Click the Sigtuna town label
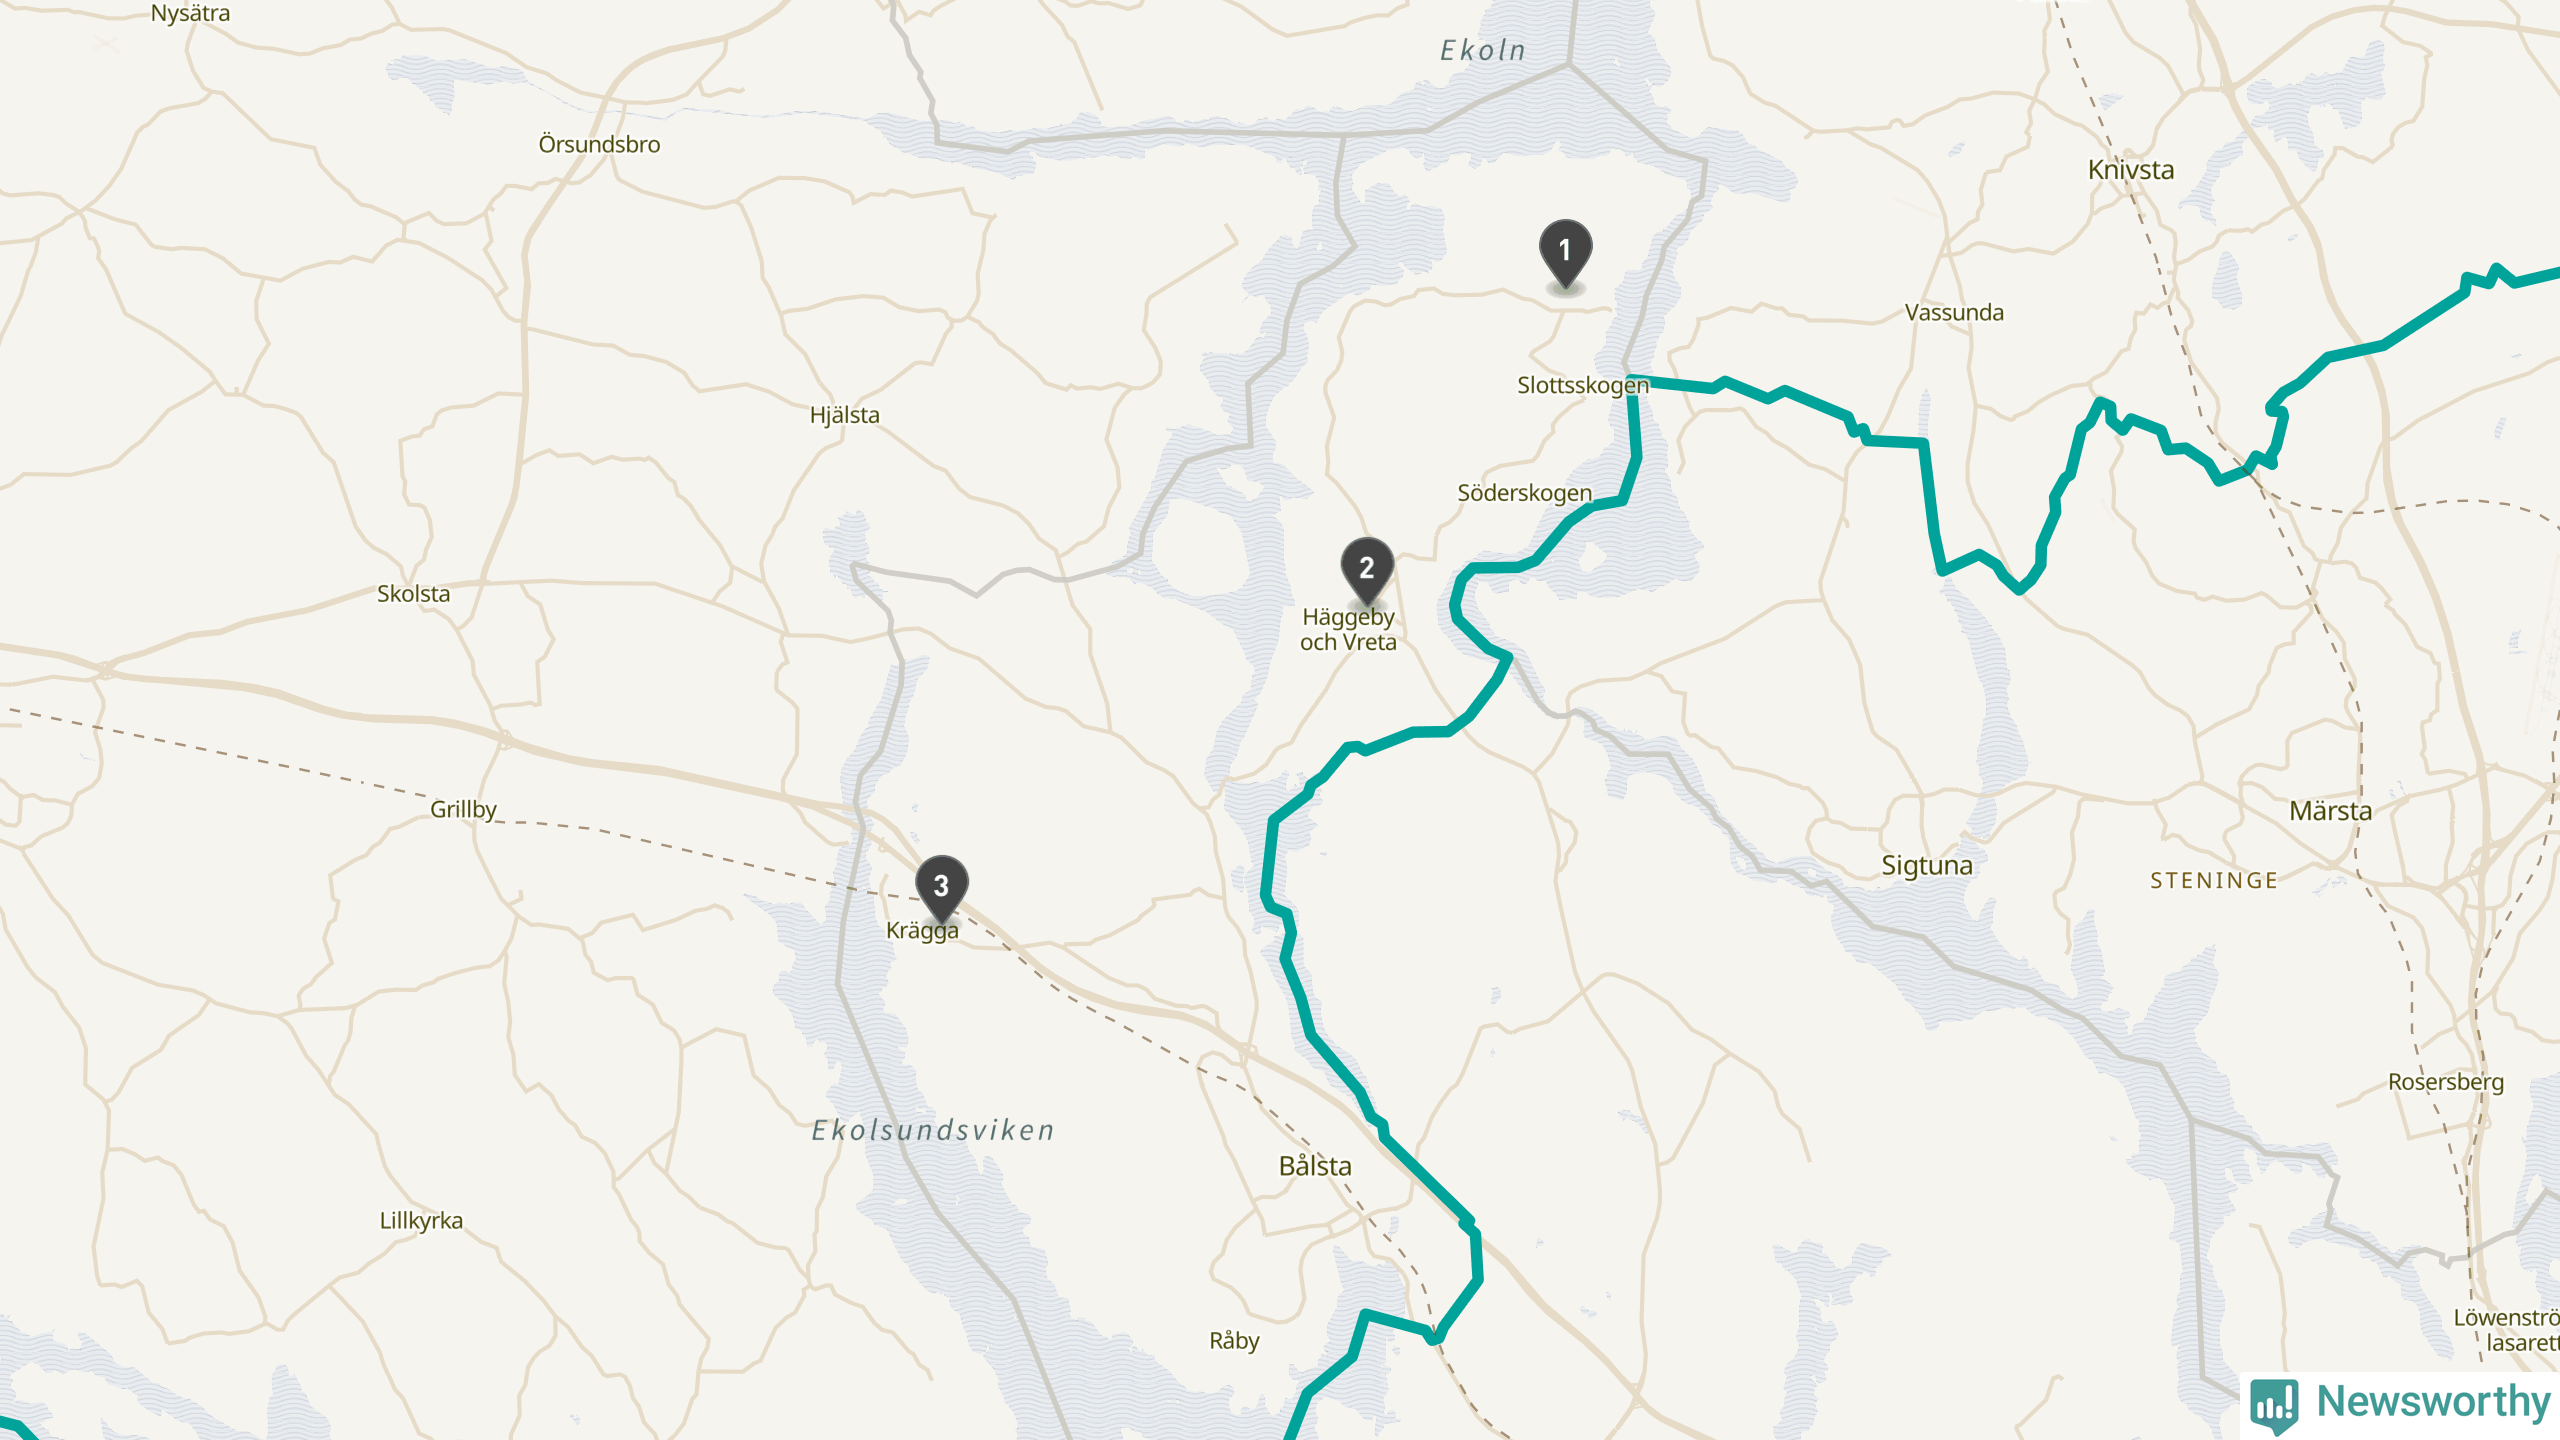The image size is (2560, 1440). (1927, 865)
